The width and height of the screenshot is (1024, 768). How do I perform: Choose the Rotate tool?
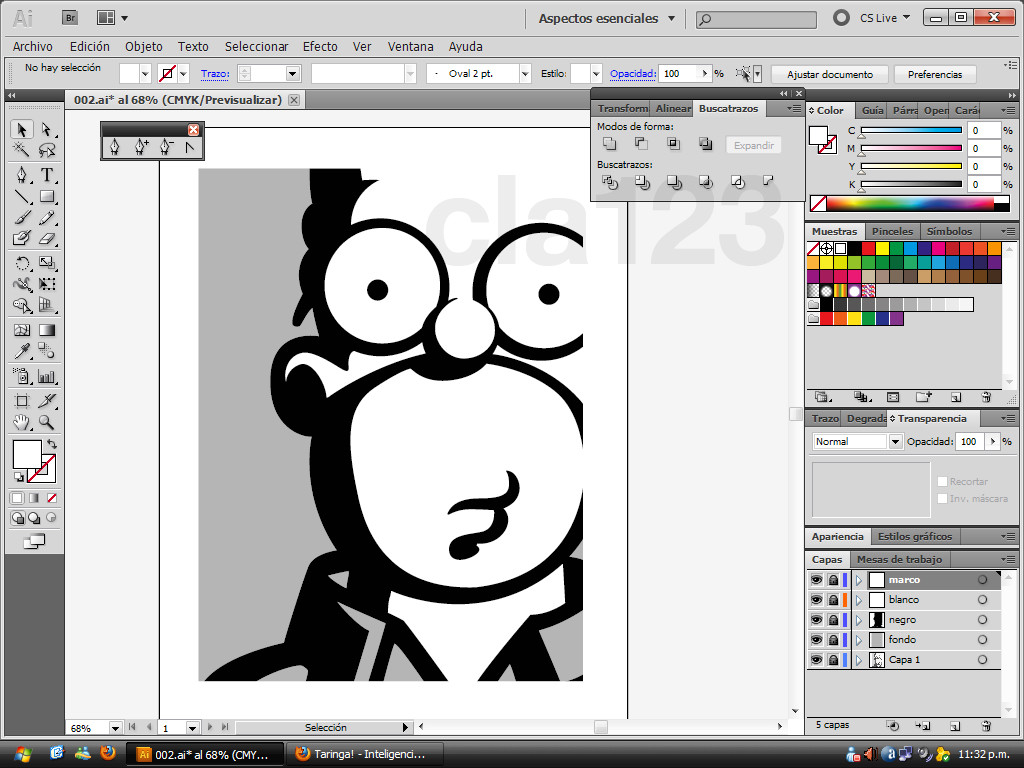(x=22, y=263)
